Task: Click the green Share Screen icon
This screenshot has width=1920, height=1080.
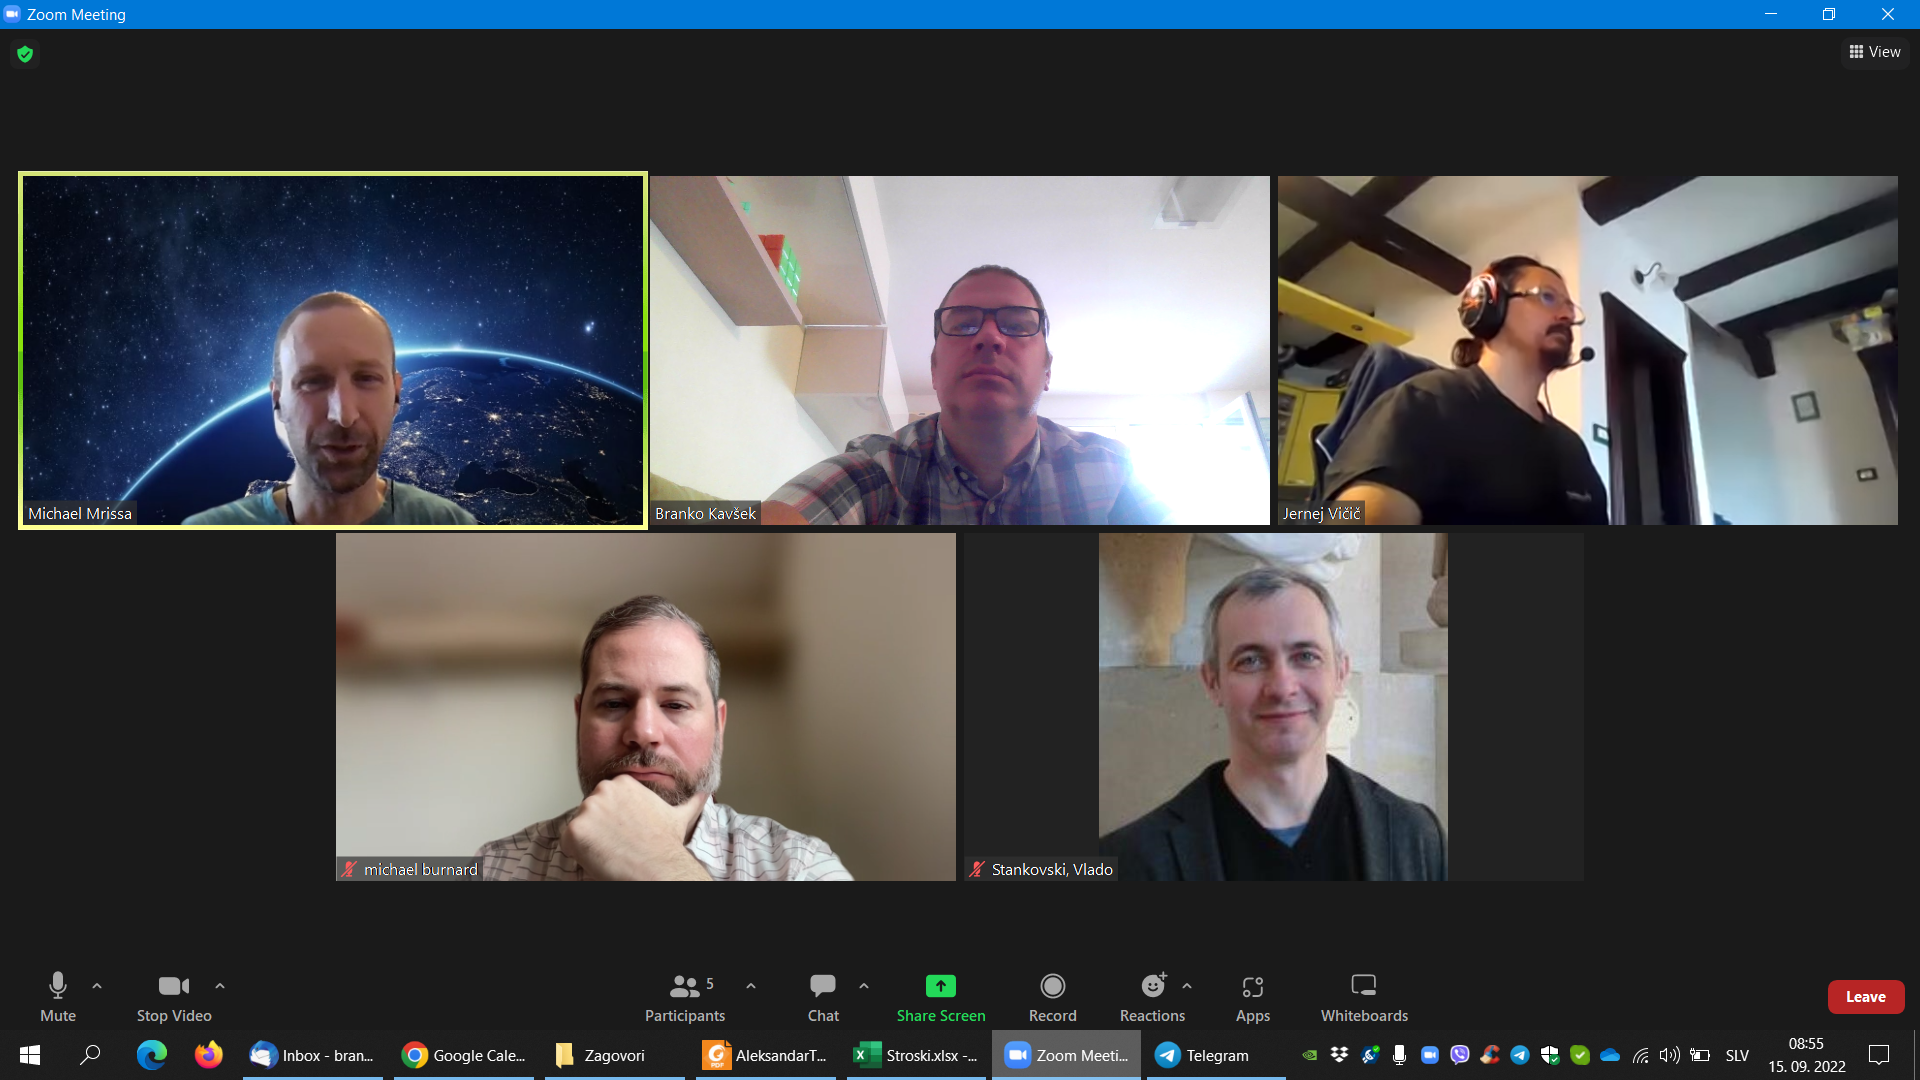Action: coord(940,986)
